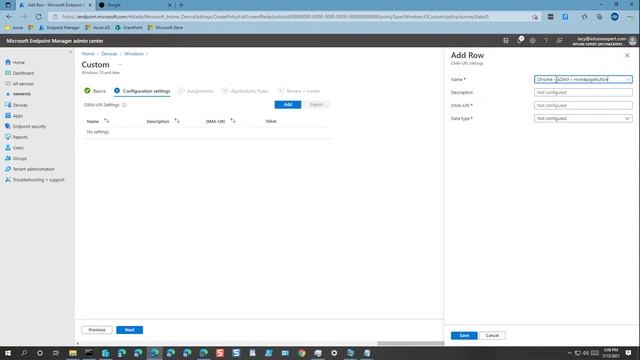Screen dimensions: 640x360
Task: Open the Microsoft Store bookmark
Action: pos(165,28)
